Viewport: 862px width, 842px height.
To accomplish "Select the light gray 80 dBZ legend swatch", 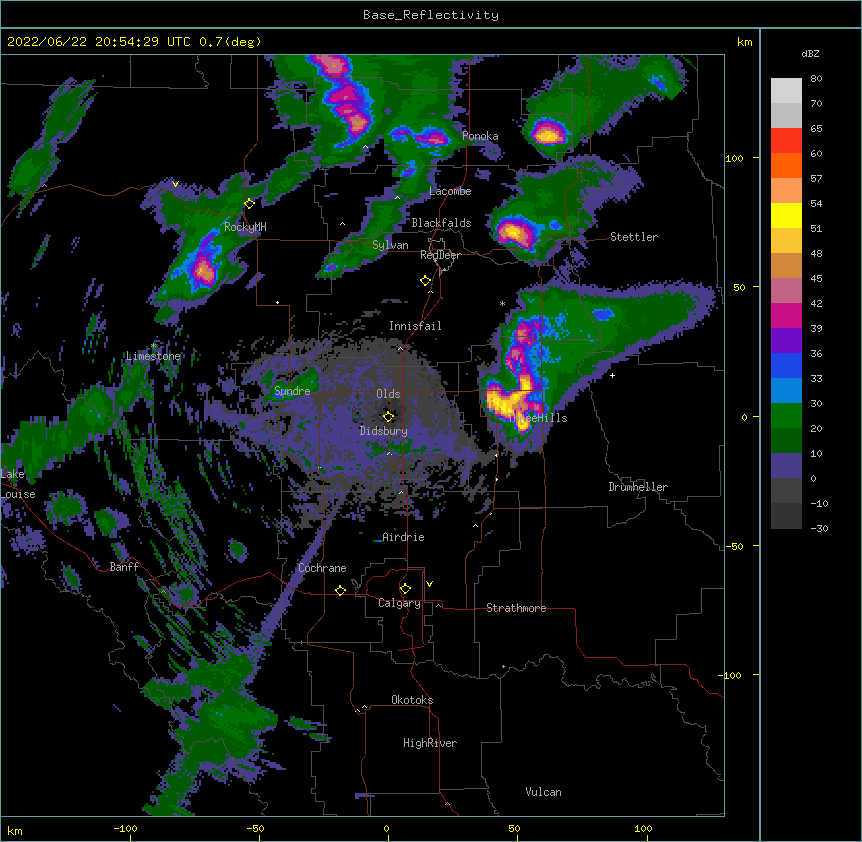I will (786, 91).
